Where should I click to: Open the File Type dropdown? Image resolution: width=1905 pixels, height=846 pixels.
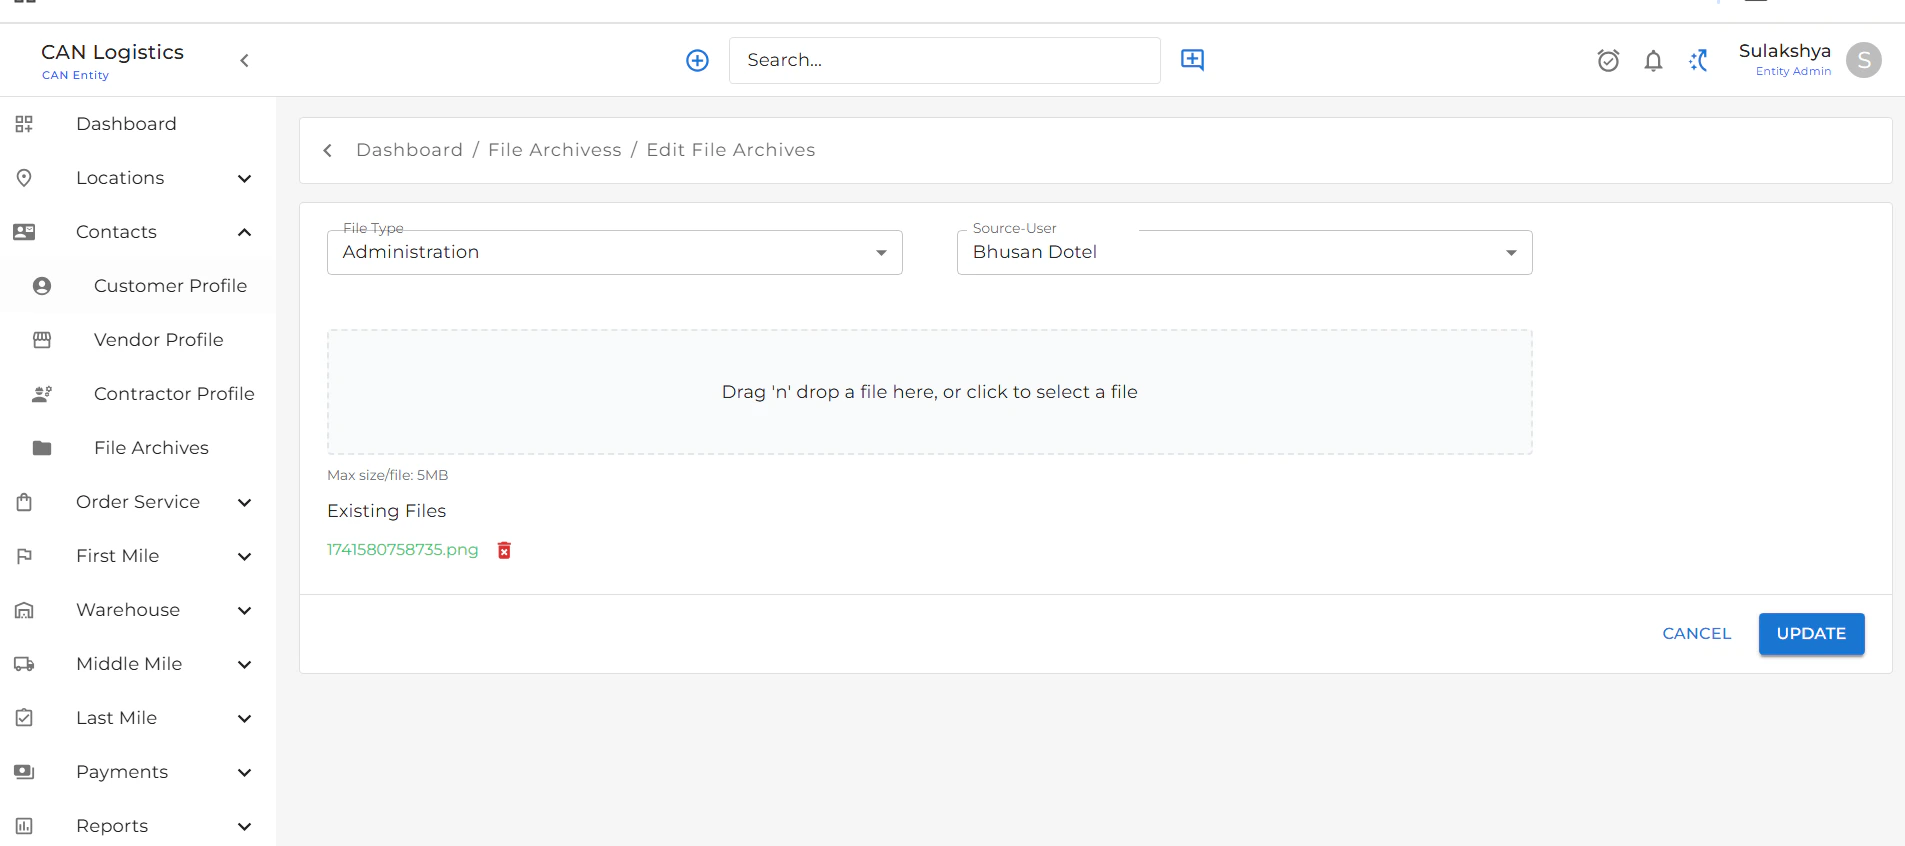[615, 252]
